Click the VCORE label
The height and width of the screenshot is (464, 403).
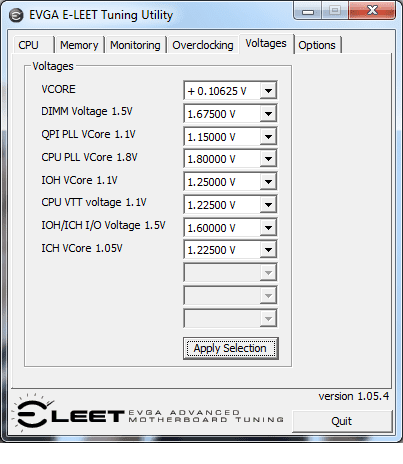(58, 89)
